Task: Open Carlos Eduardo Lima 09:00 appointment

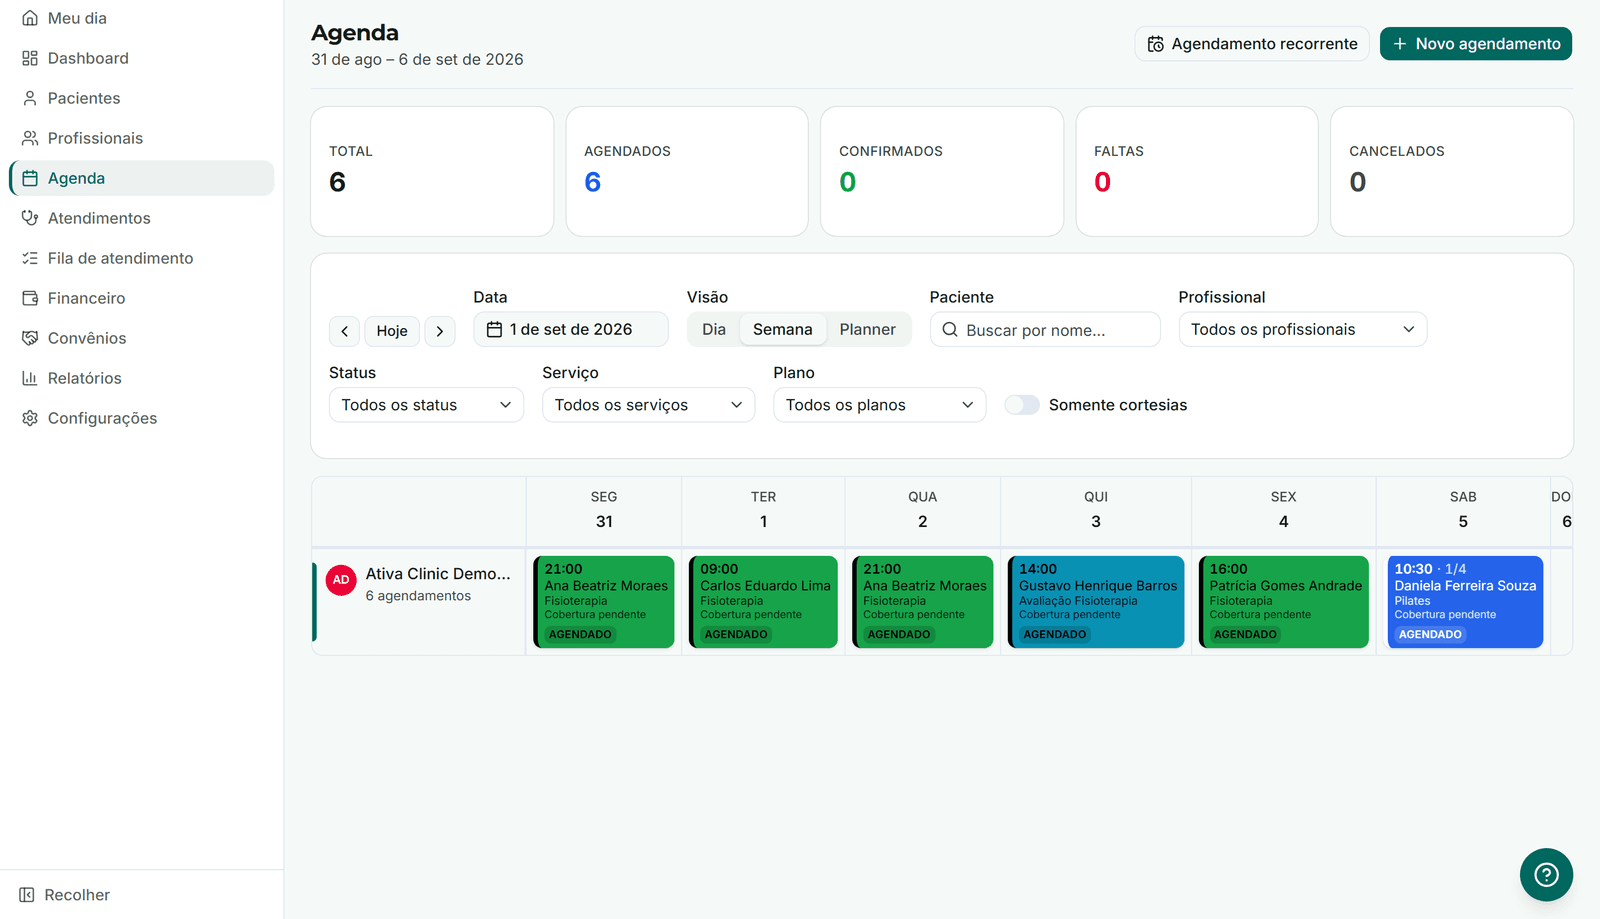Action: [763, 602]
